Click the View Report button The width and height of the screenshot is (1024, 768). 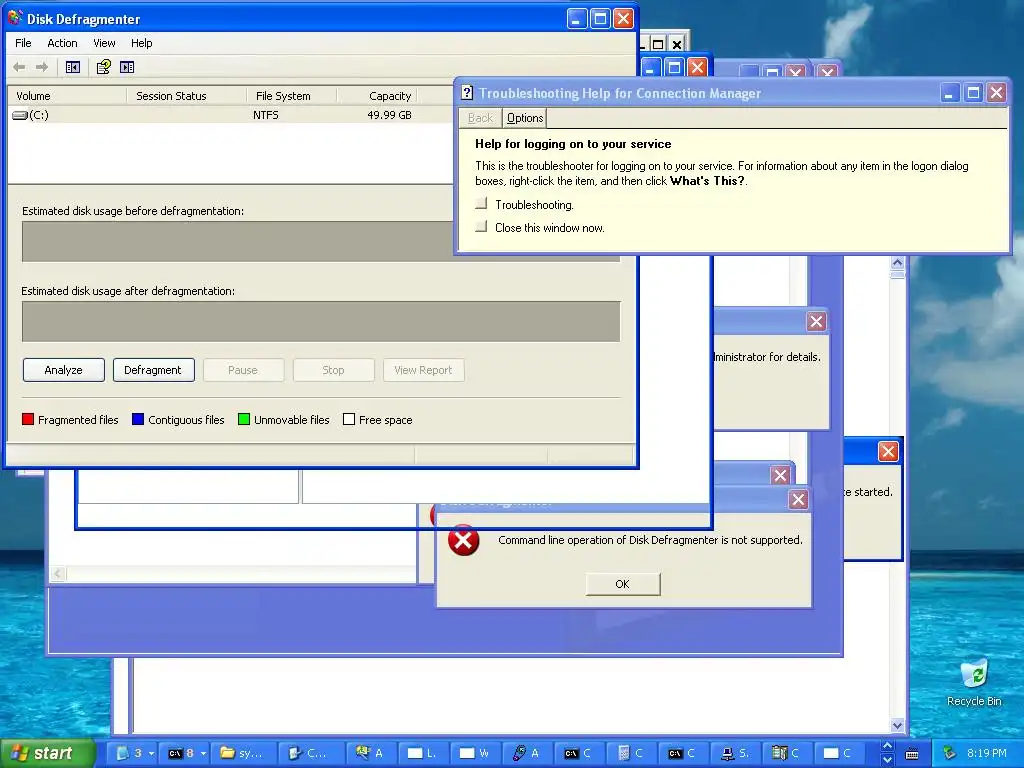pos(423,370)
